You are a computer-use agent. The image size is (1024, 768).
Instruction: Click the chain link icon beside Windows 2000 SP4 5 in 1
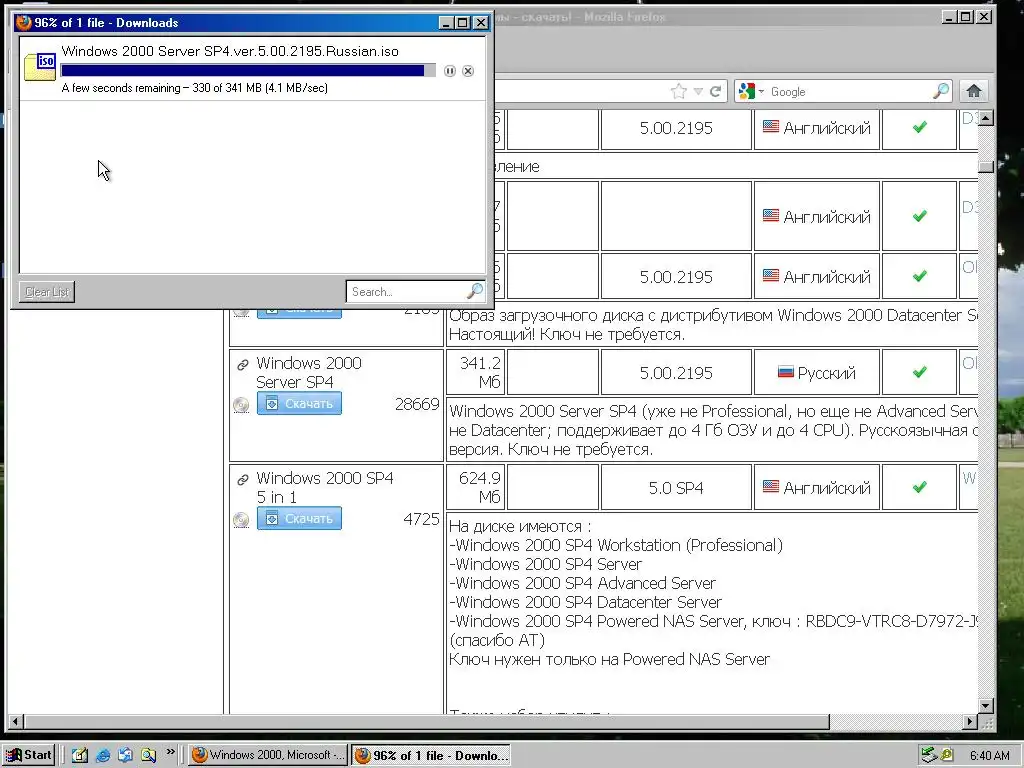pos(242,479)
